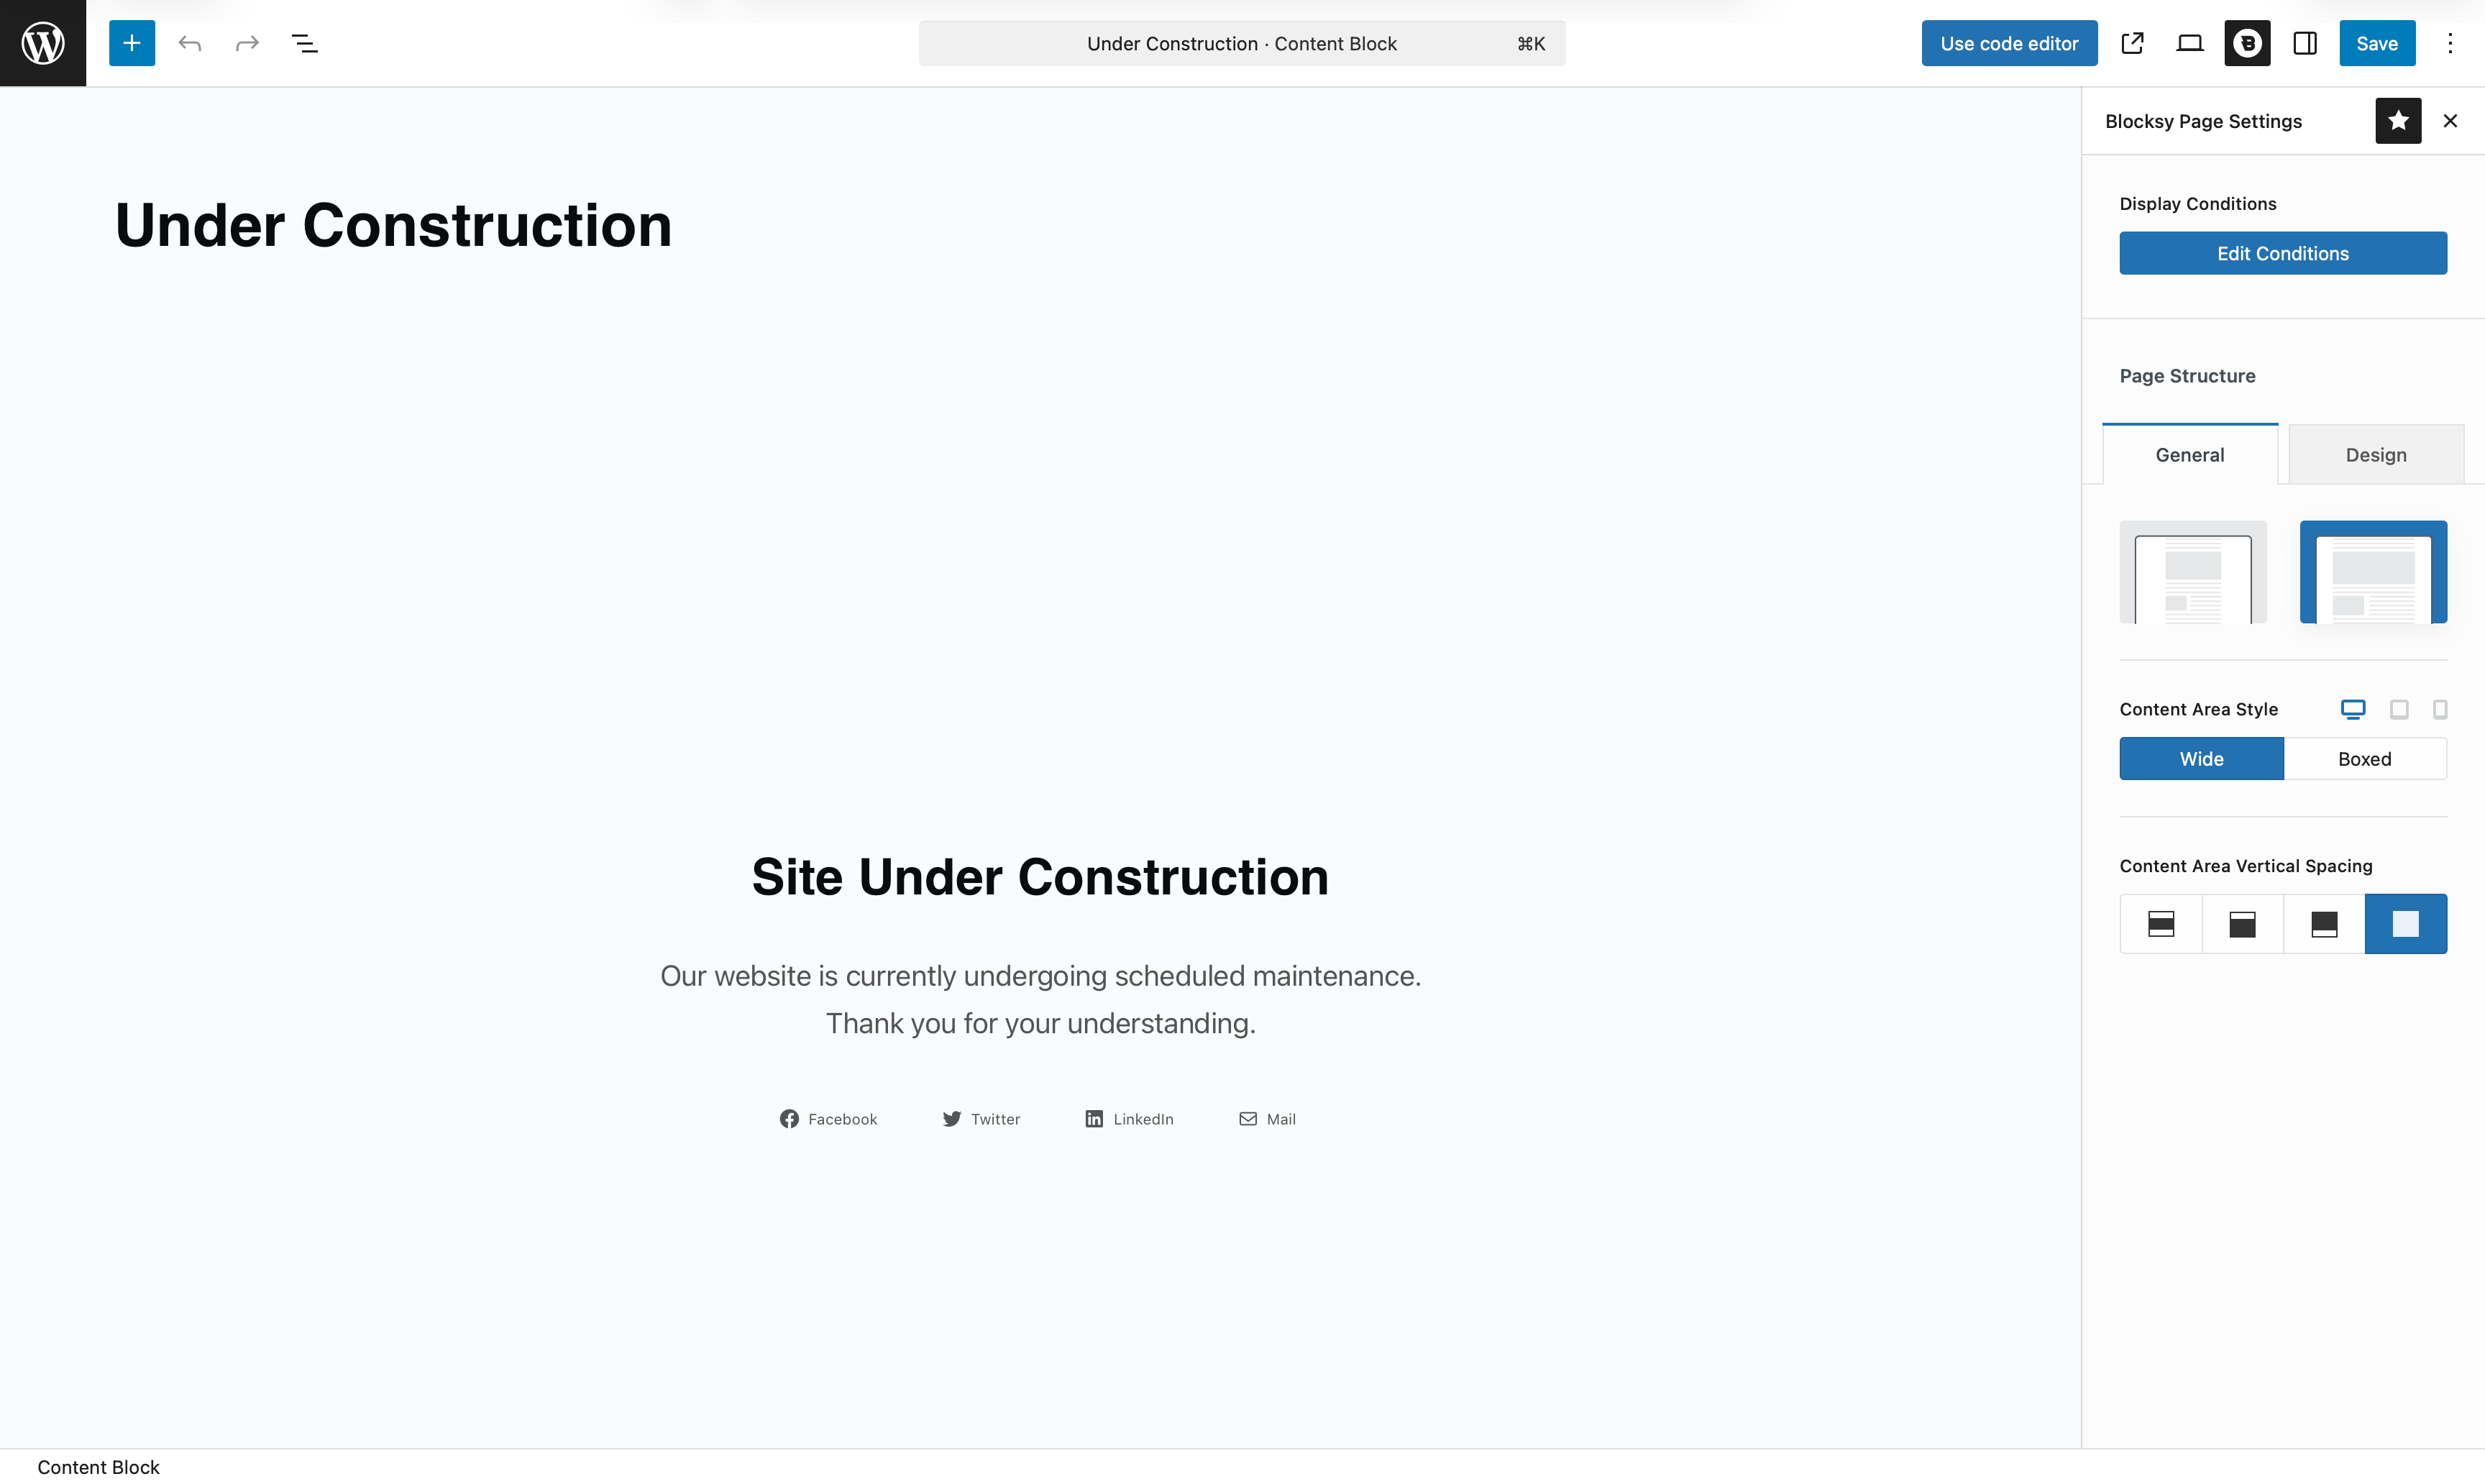The image size is (2485, 1484).
Task: Click the LinkedIn social link
Action: click(1129, 1119)
